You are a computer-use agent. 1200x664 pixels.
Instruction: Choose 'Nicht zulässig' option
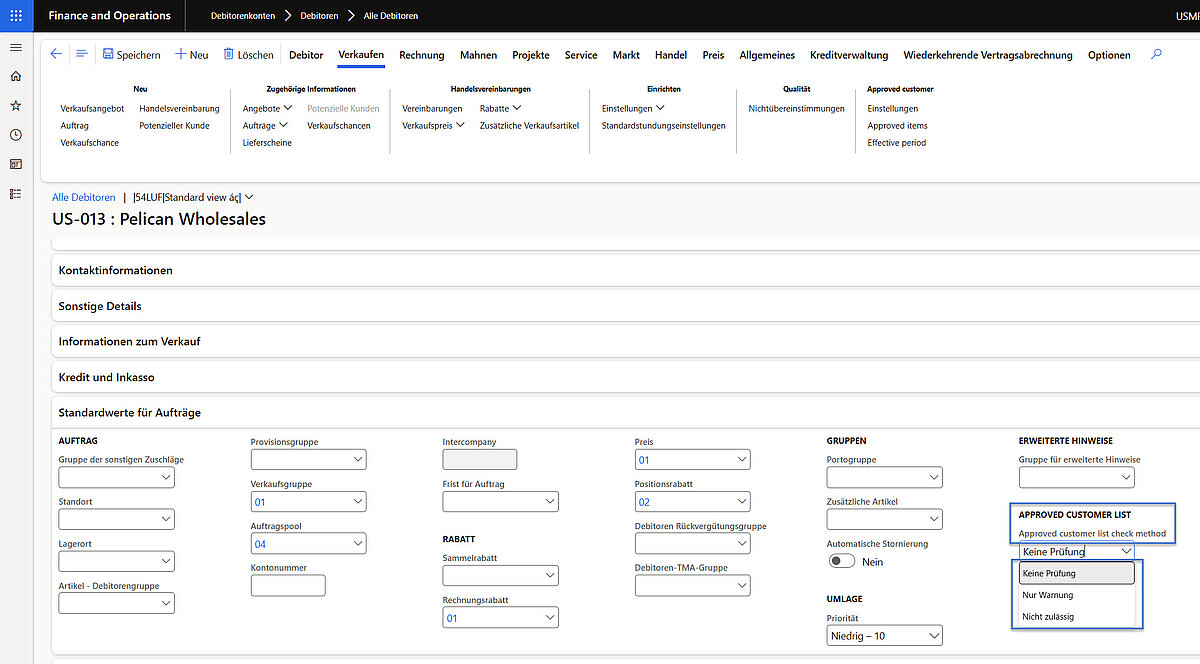point(1048,617)
